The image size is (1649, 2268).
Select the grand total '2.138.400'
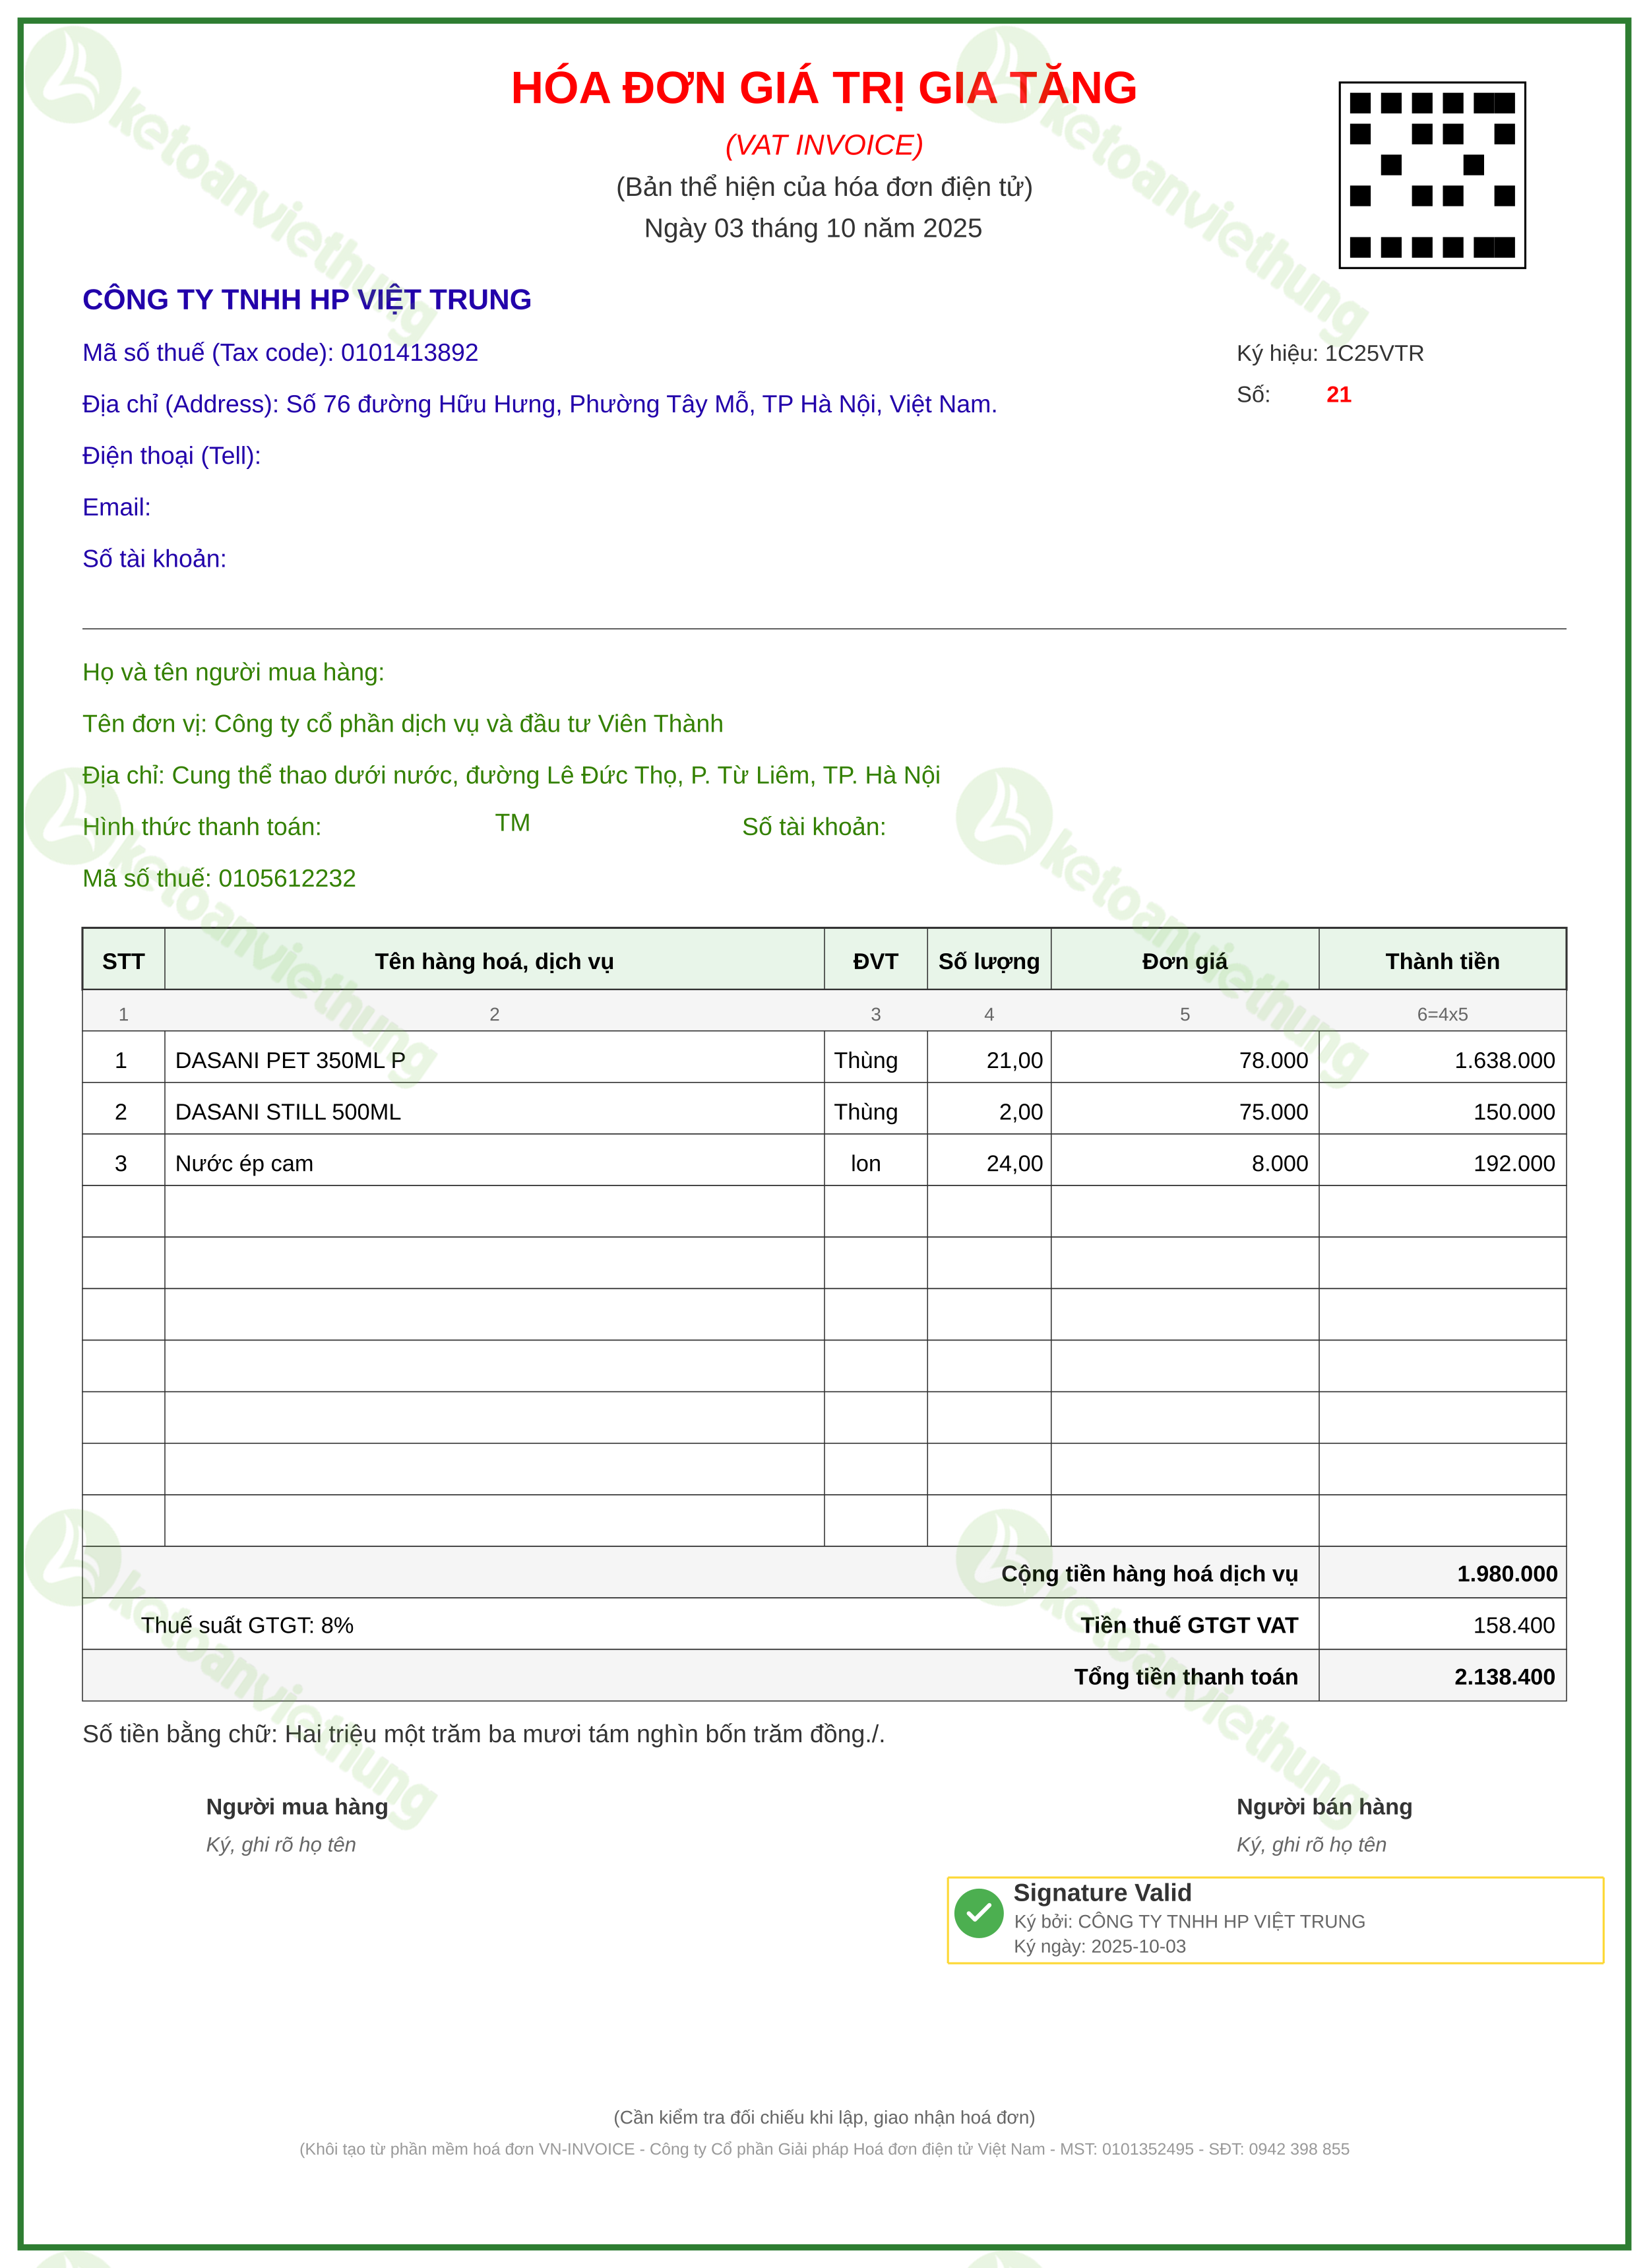pos(1505,1677)
